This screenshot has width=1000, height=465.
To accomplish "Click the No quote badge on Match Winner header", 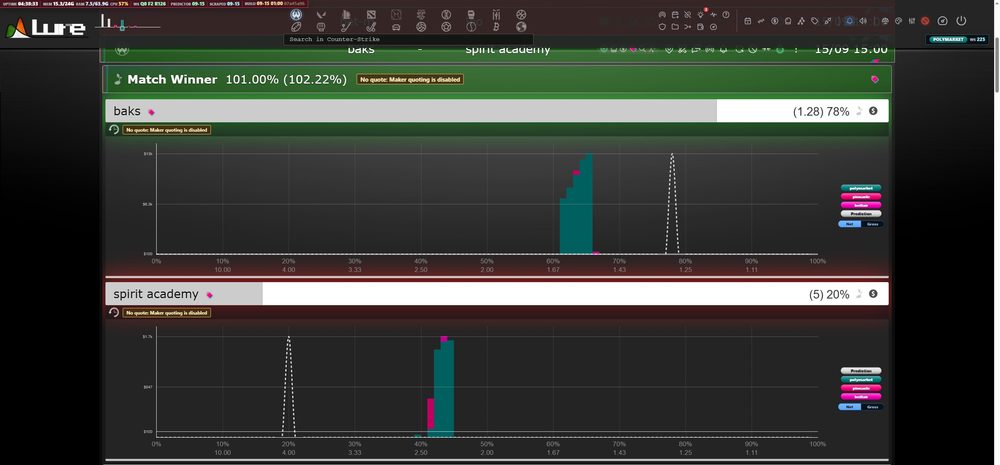I will pyautogui.click(x=410, y=80).
